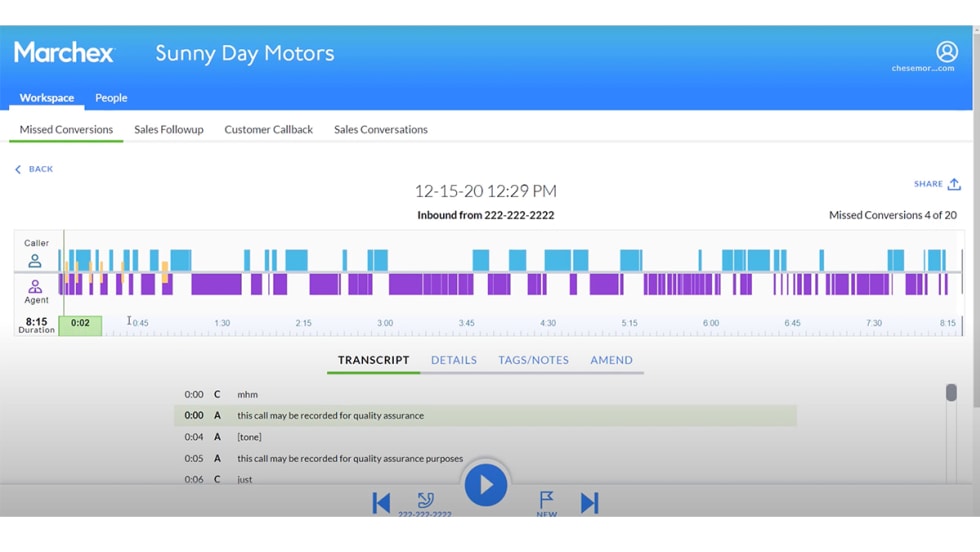
Task: Open the Tags/Notes tab
Action: (x=533, y=360)
